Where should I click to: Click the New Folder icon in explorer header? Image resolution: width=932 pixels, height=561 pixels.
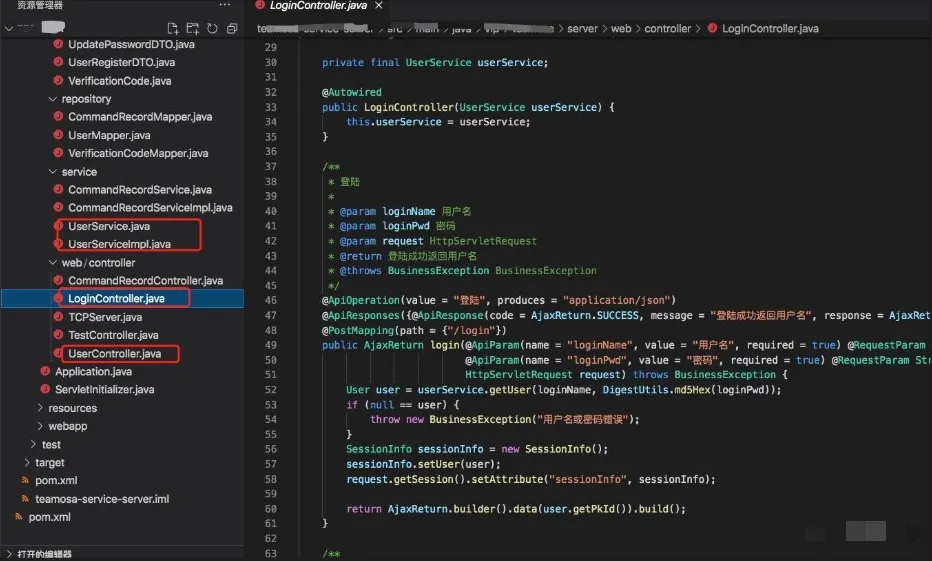[x=193, y=28]
